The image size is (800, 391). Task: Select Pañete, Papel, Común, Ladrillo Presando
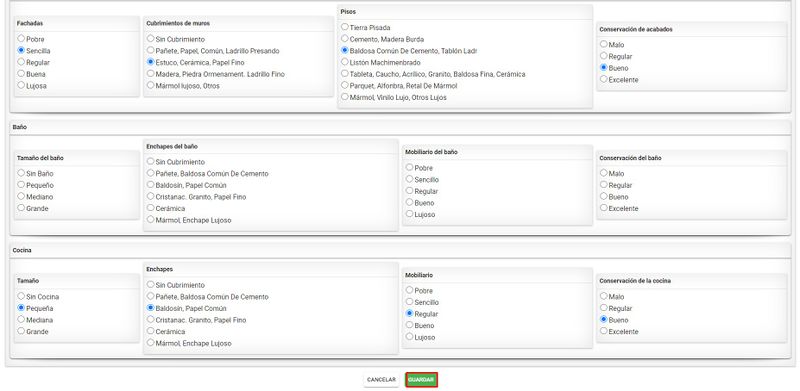[x=151, y=51]
